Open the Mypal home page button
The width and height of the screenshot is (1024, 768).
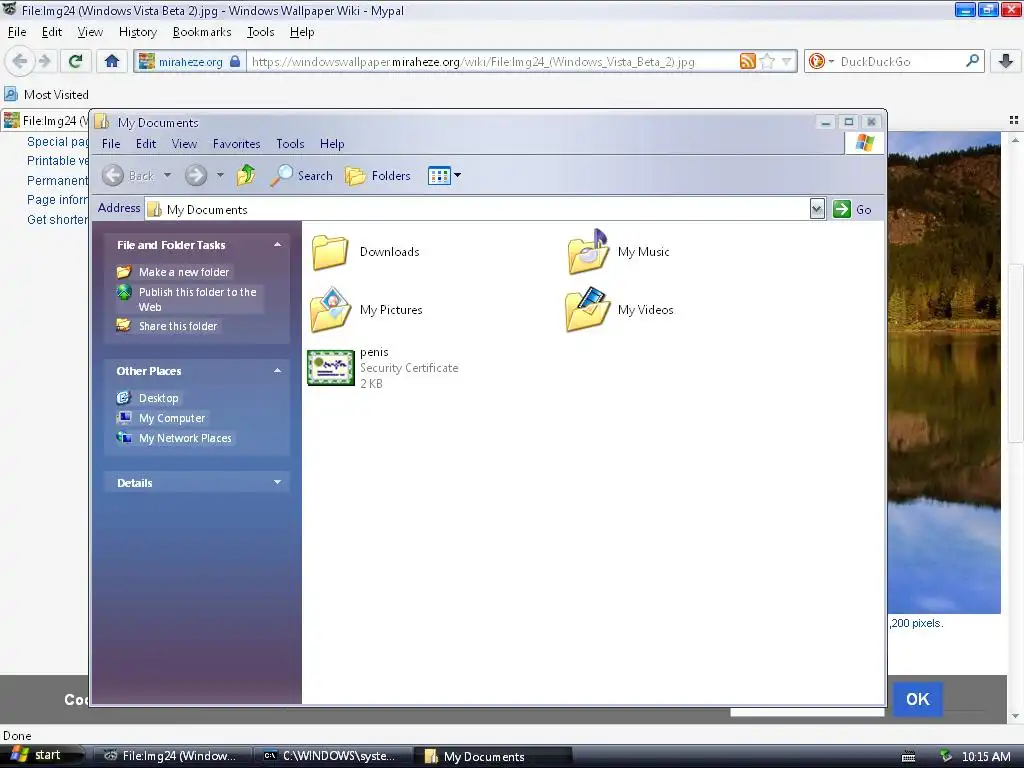point(112,61)
